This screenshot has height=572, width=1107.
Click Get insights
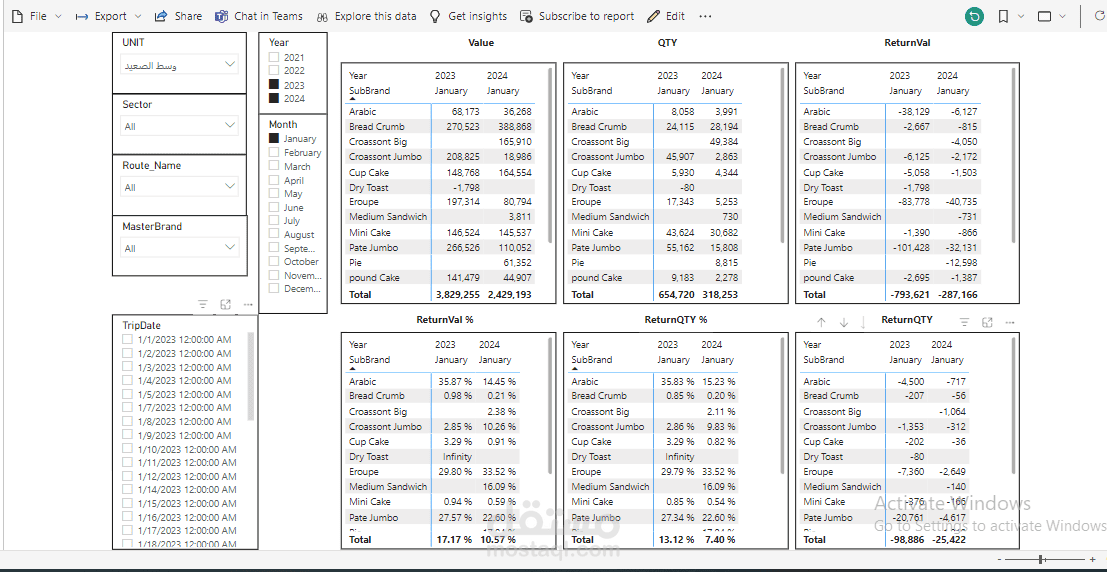(468, 16)
